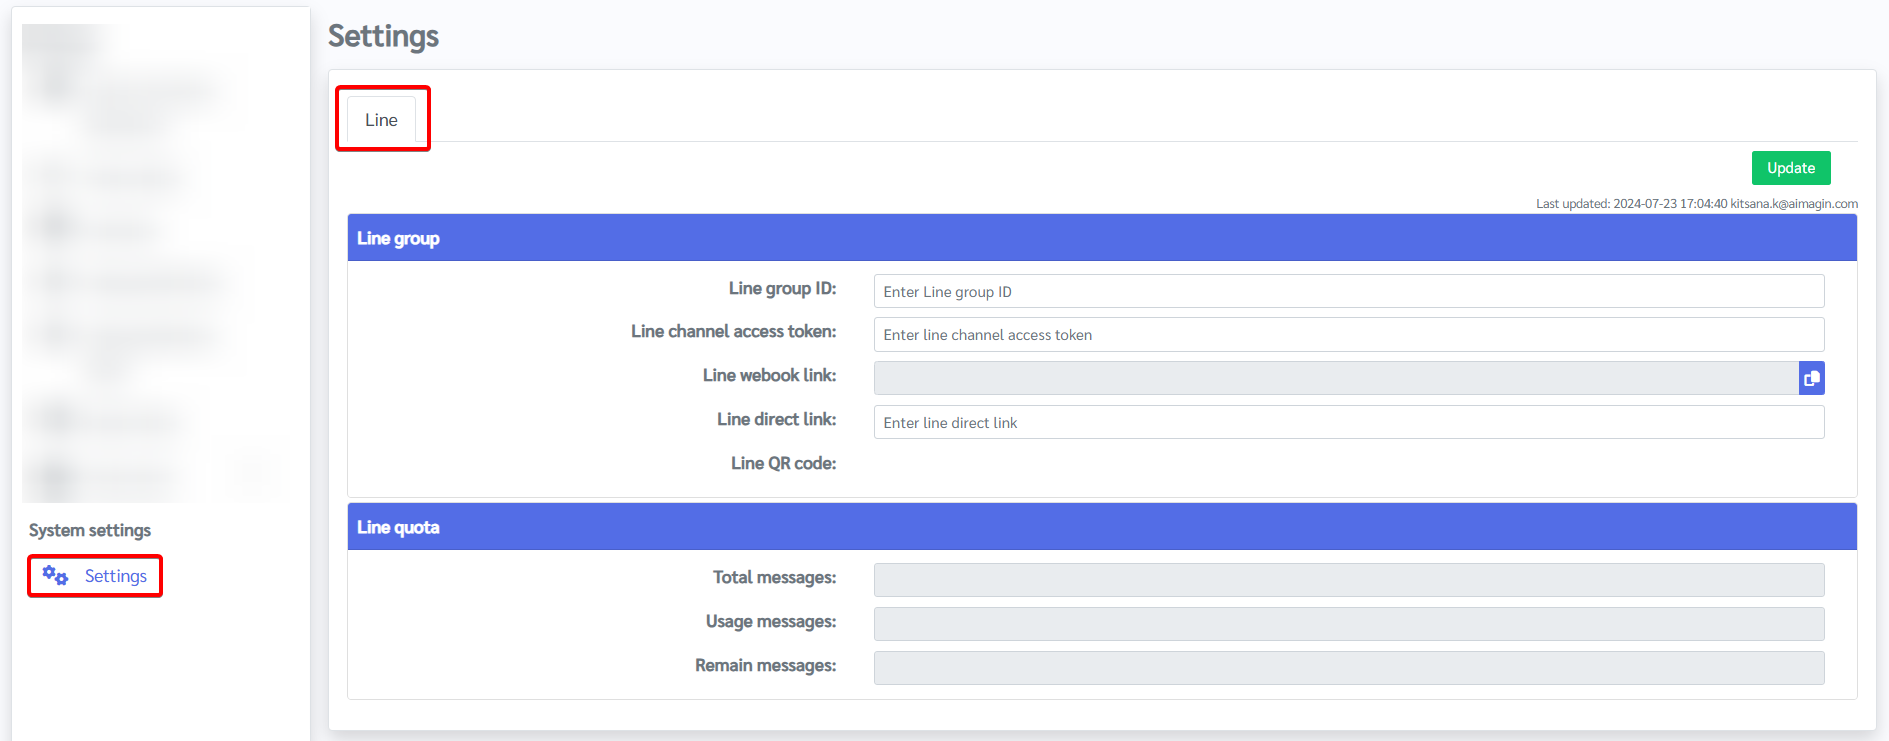The width and height of the screenshot is (1889, 741).
Task: Switch to the Line tab
Action: (381, 120)
